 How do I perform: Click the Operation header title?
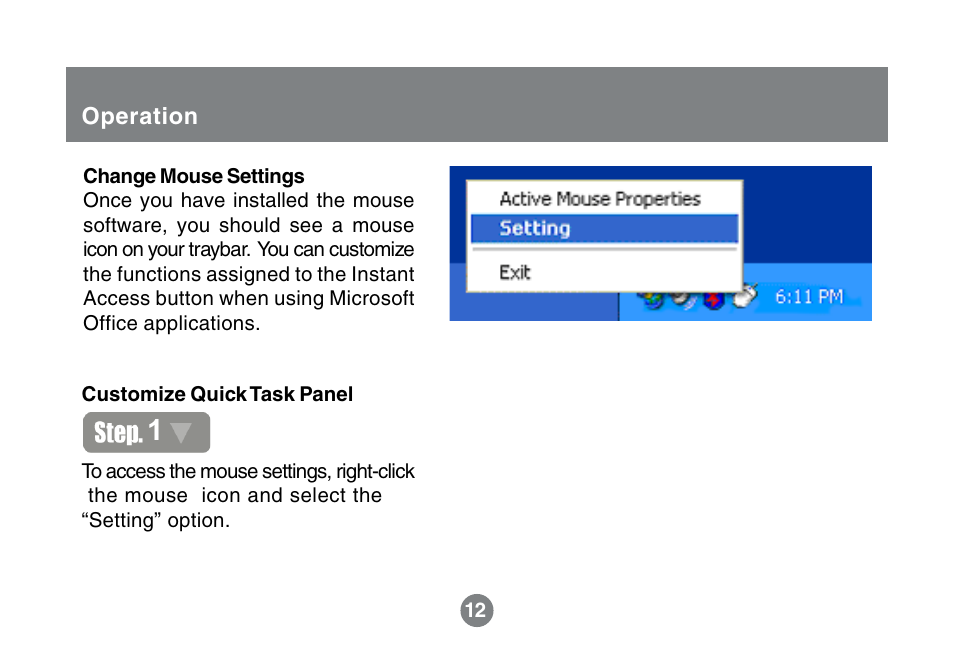click(140, 116)
